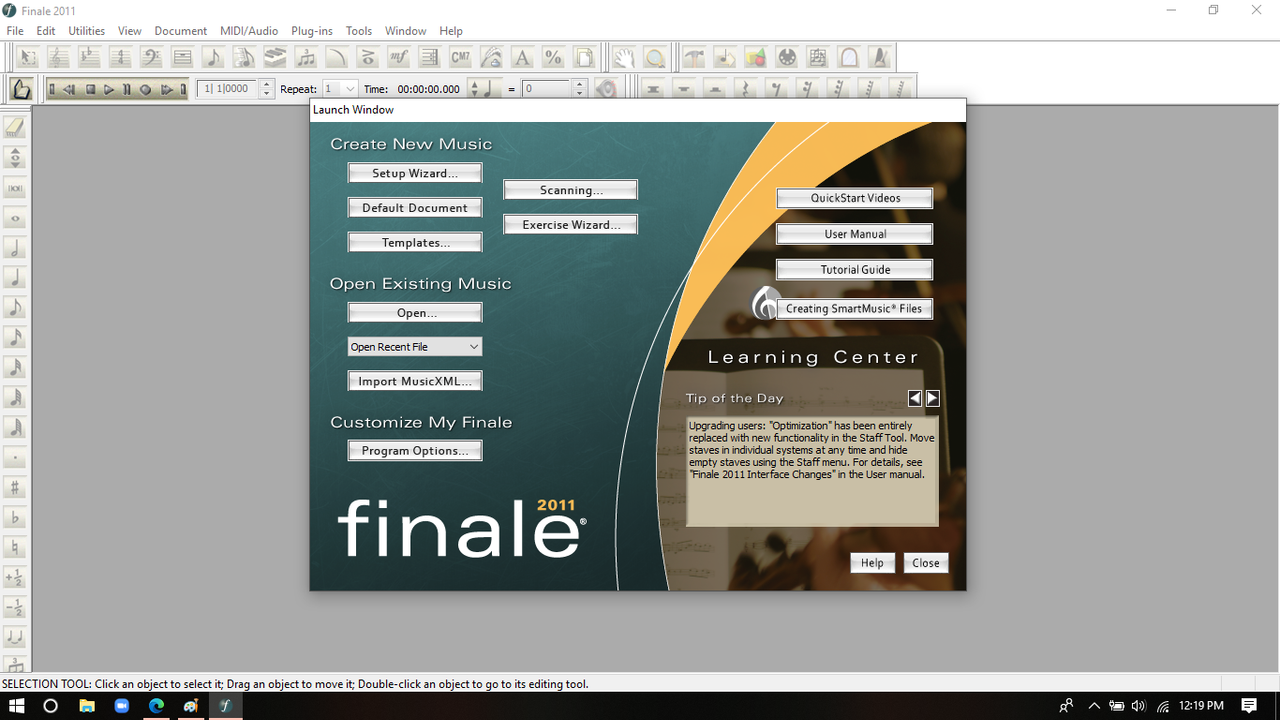Click the Program Options button

click(x=415, y=451)
